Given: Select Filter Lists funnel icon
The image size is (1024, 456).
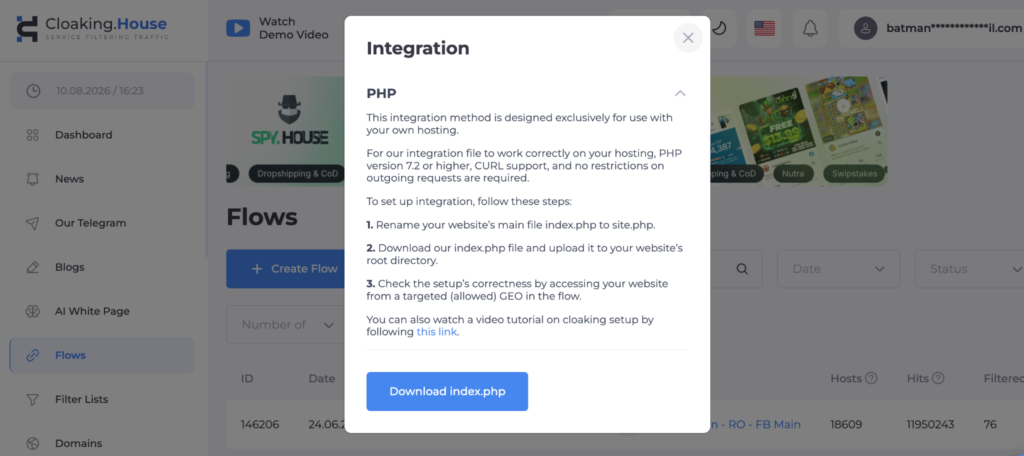Looking at the screenshot, I should pos(33,399).
